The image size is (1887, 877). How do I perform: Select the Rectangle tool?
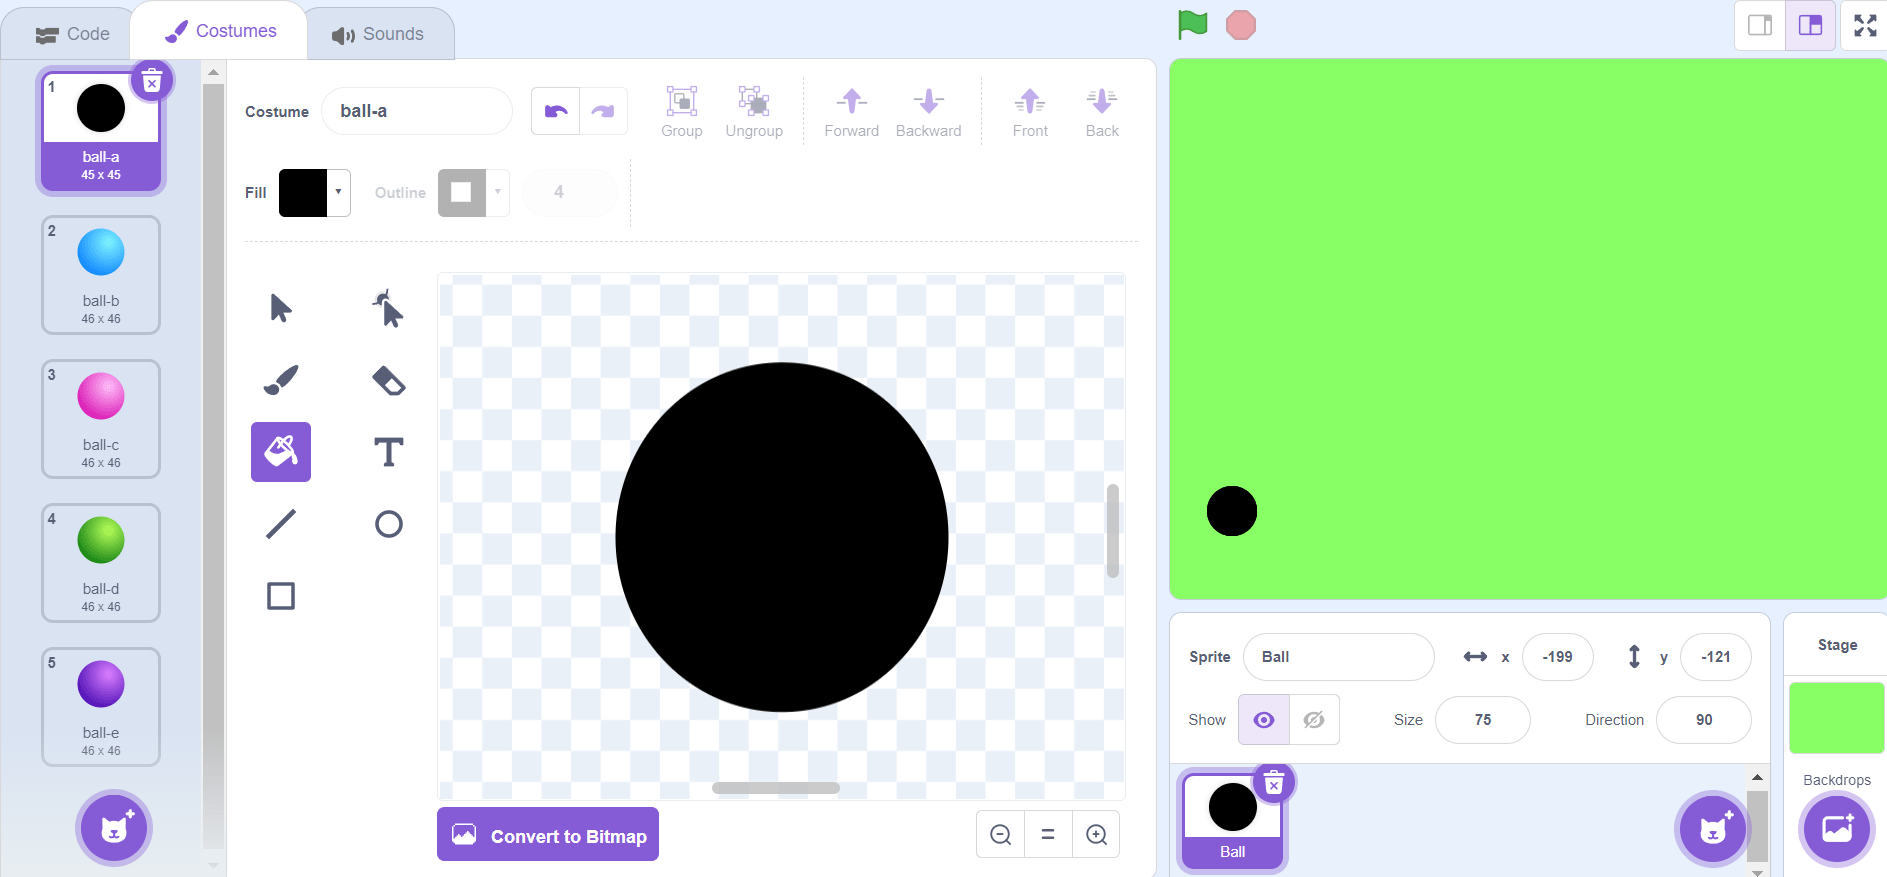pyautogui.click(x=281, y=596)
